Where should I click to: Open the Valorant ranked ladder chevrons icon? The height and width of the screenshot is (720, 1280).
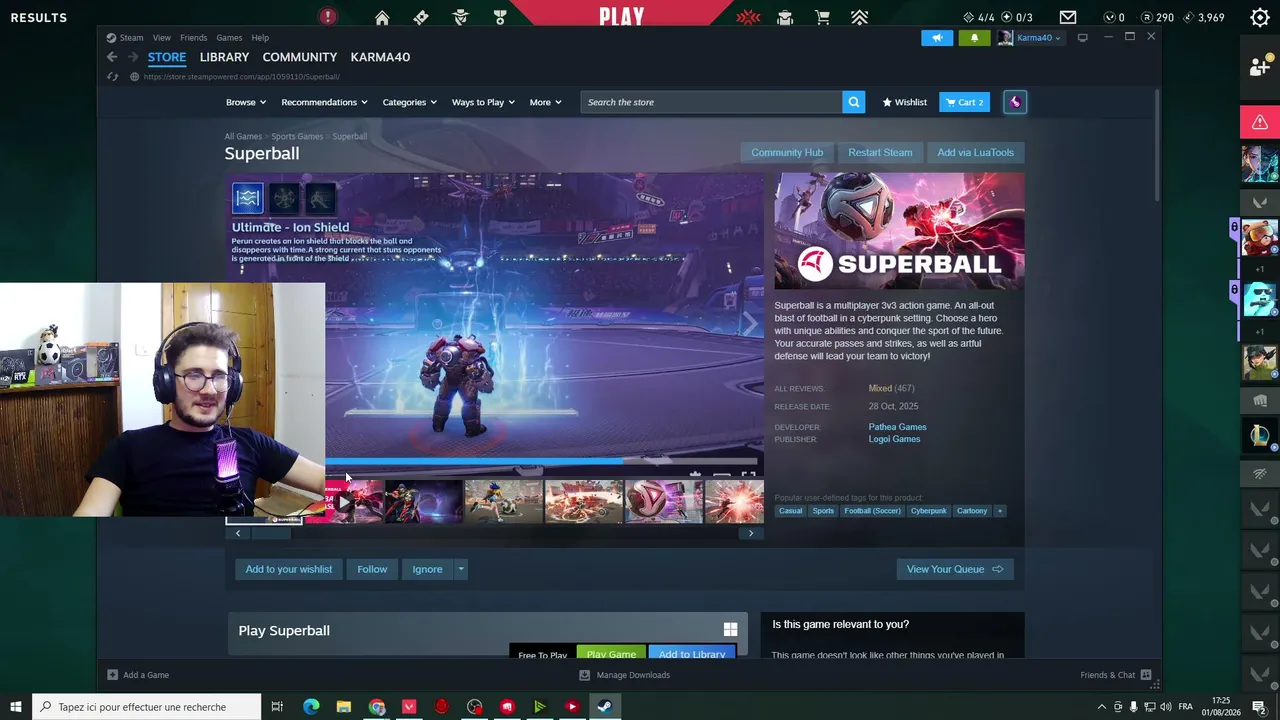coord(859,17)
